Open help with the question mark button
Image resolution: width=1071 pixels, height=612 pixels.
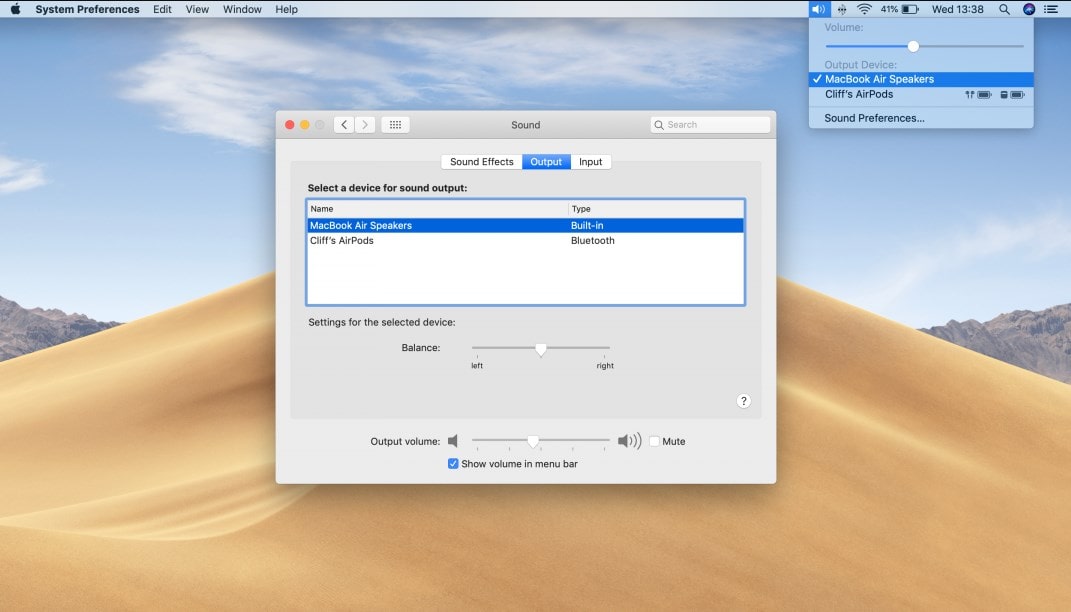coord(743,401)
